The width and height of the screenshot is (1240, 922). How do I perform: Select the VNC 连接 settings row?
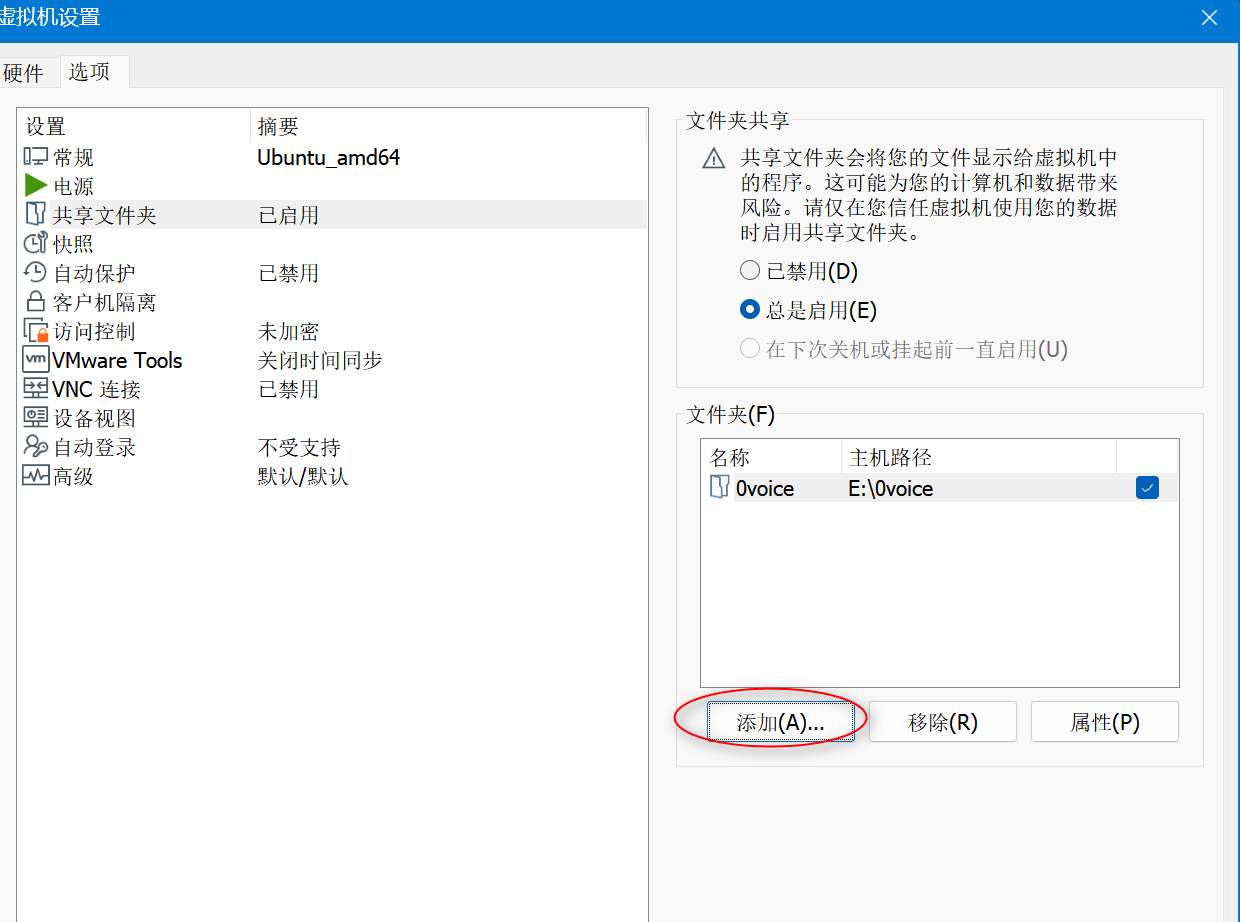333,389
